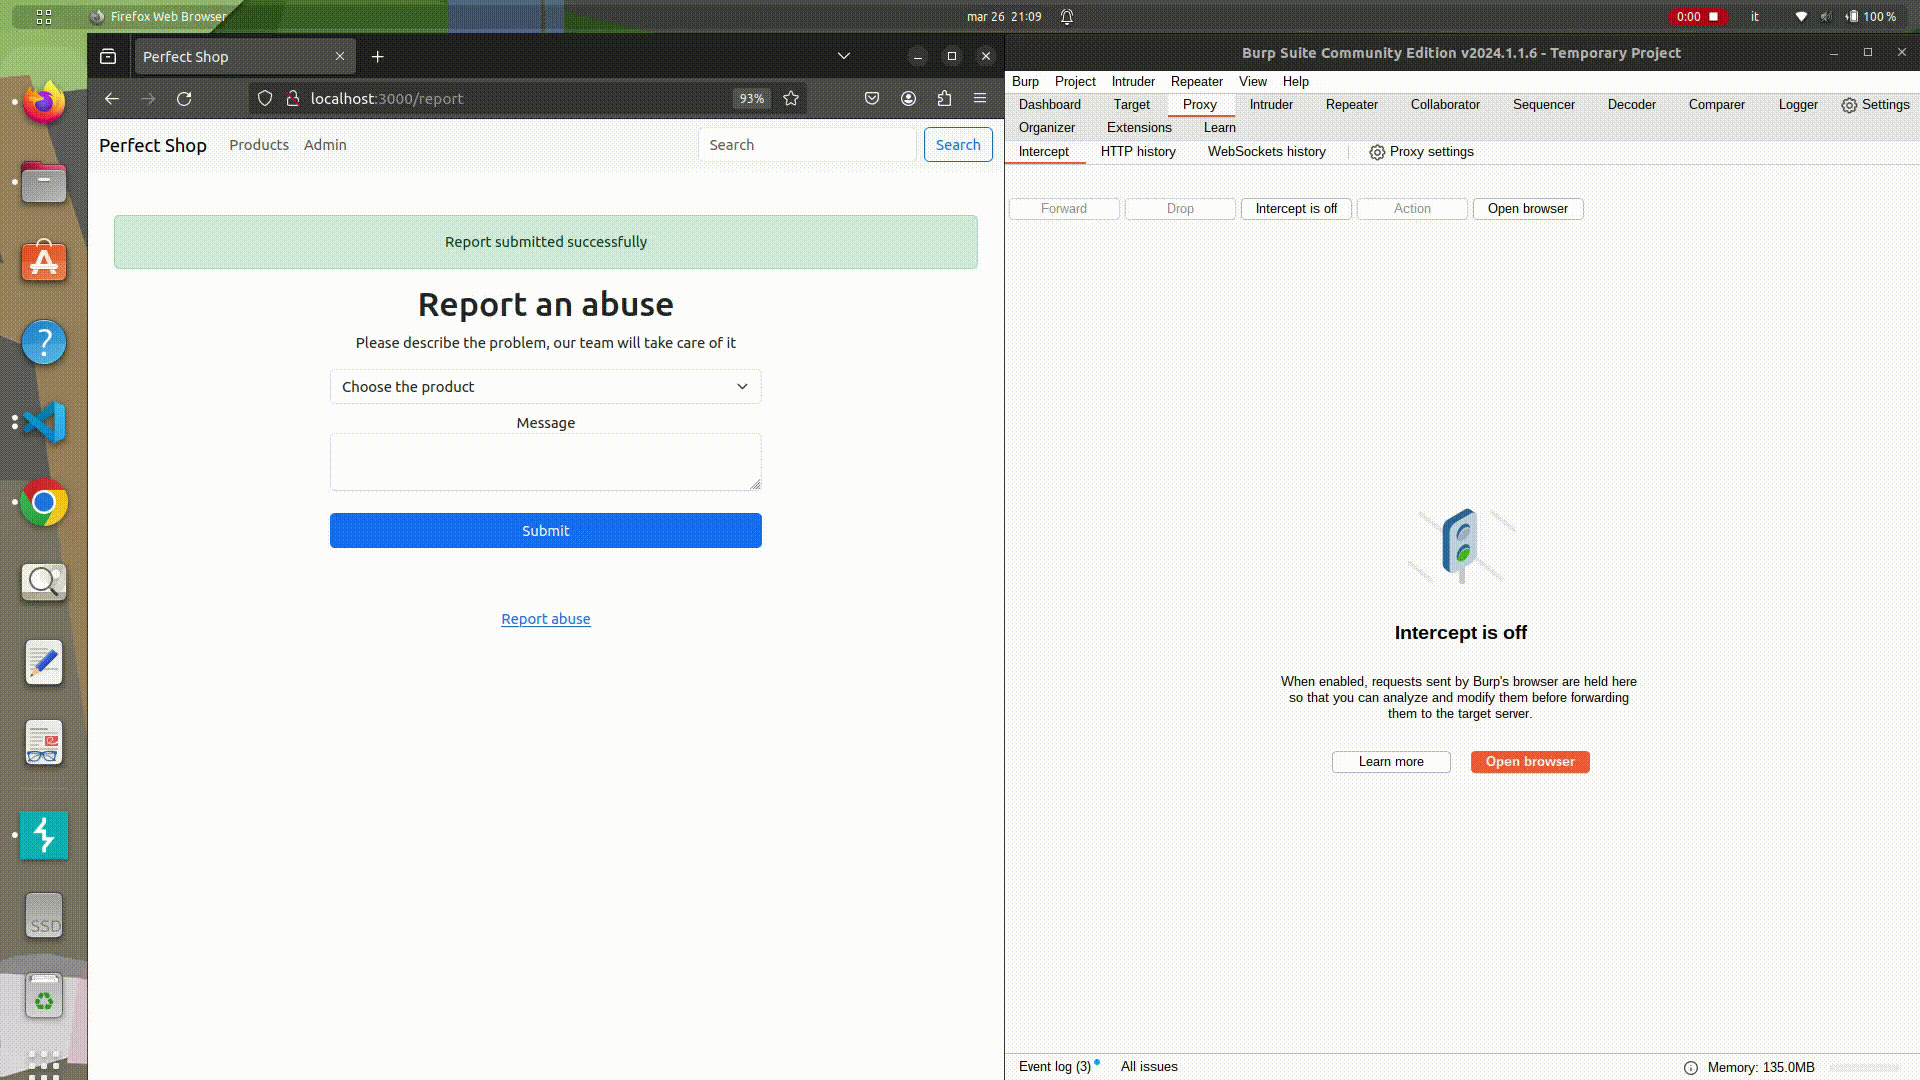This screenshot has height=1080, width=1920.
Task: Click the Proxy settings icon
Action: [1377, 152]
